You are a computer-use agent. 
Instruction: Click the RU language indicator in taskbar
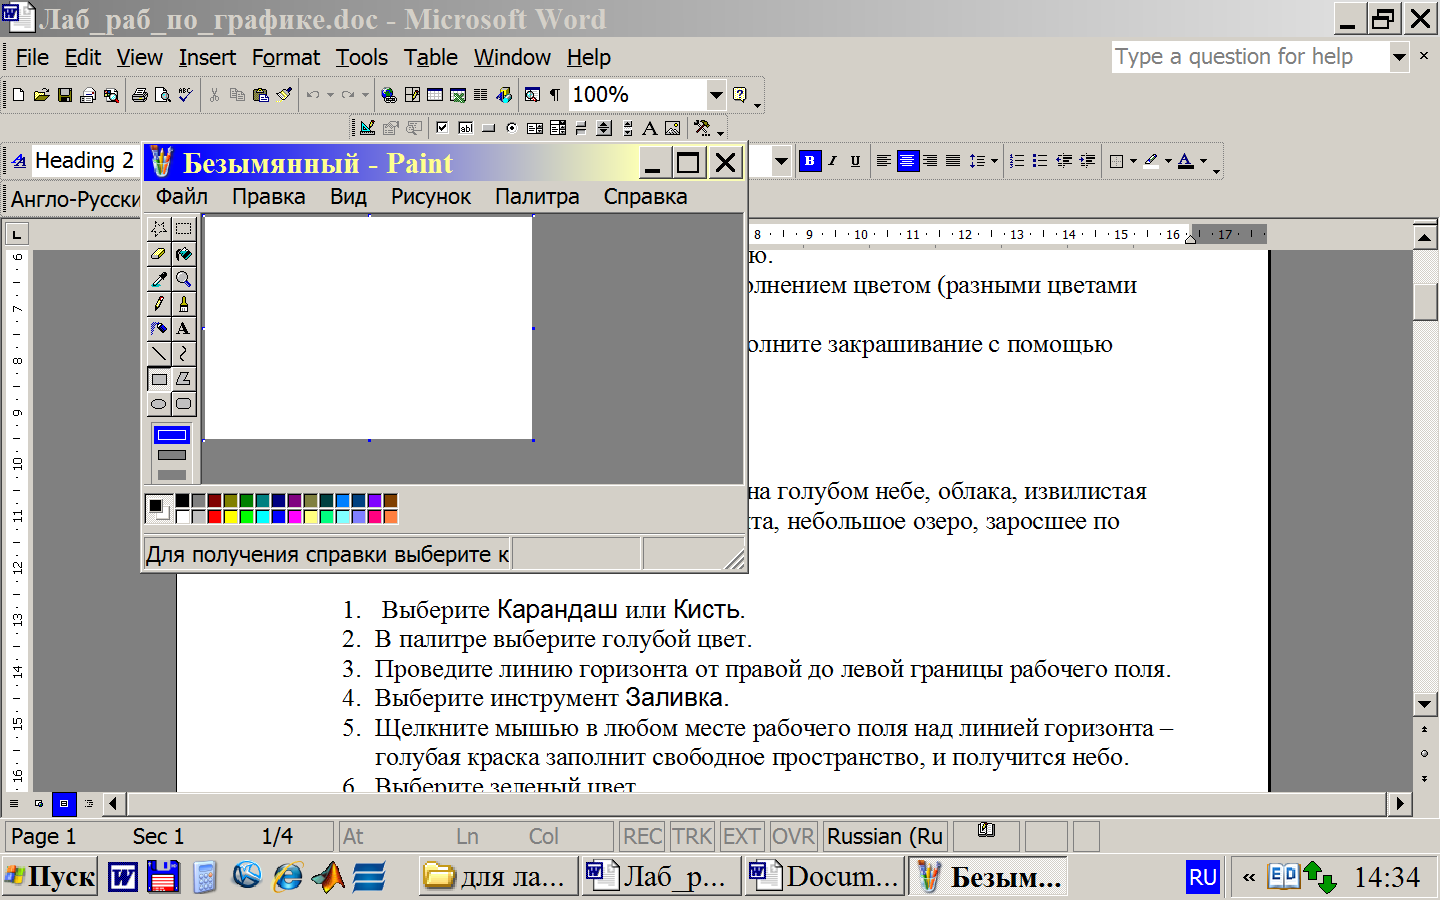(1203, 877)
